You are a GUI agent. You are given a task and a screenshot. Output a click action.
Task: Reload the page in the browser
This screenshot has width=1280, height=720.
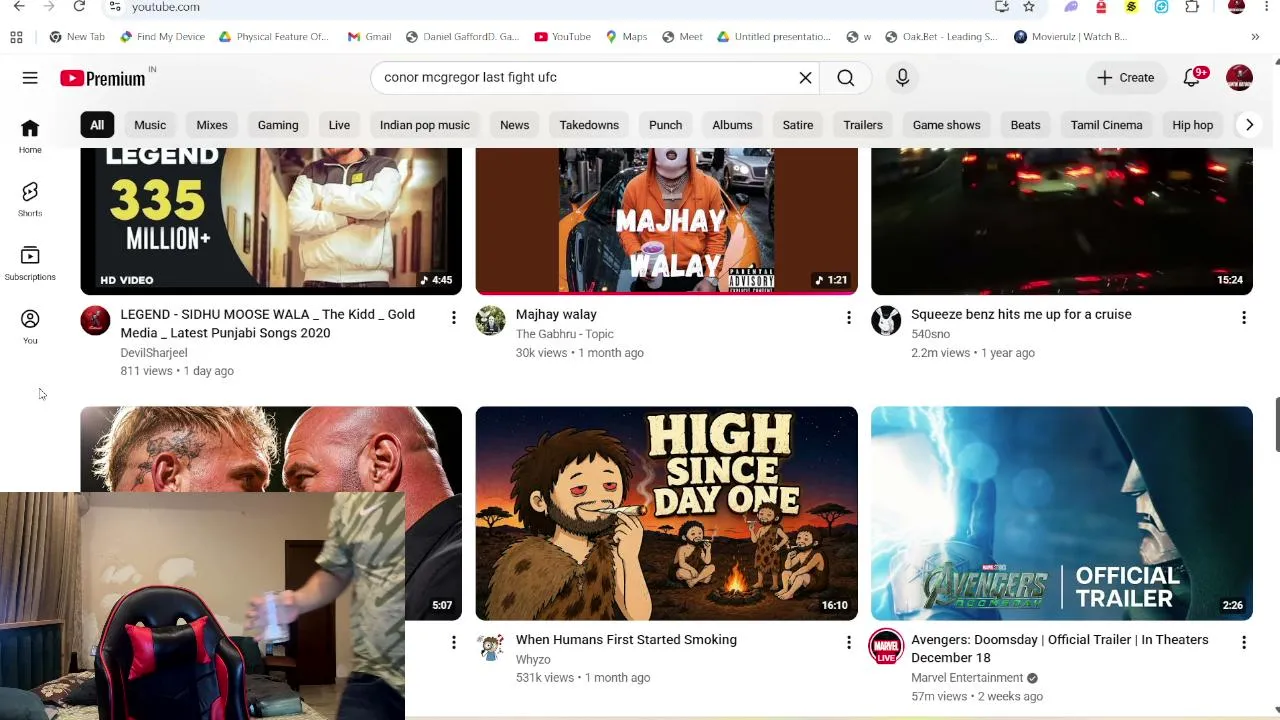(79, 7)
